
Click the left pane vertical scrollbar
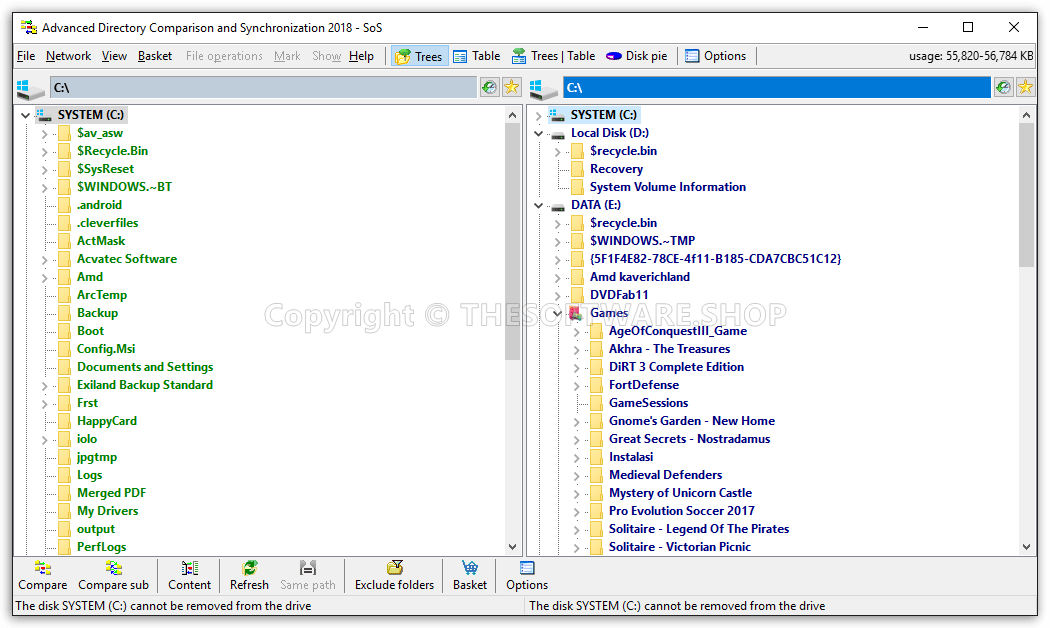pyautogui.click(x=513, y=242)
